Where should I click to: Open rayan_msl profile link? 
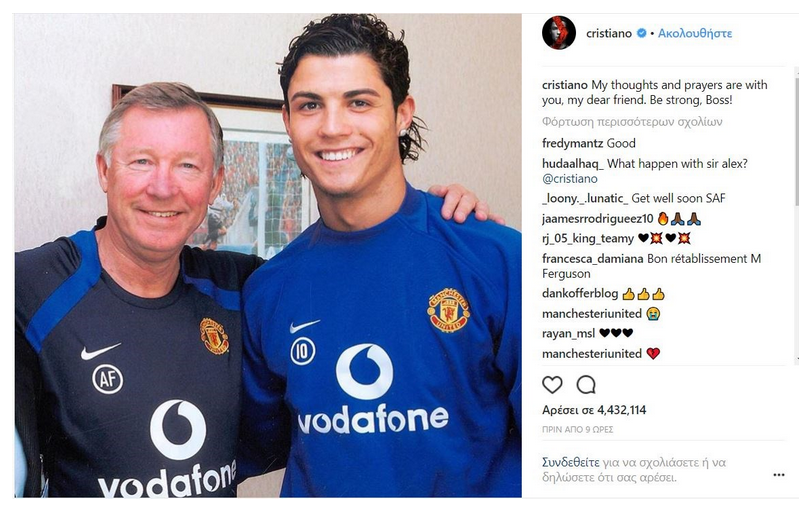(x=568, y=334)
